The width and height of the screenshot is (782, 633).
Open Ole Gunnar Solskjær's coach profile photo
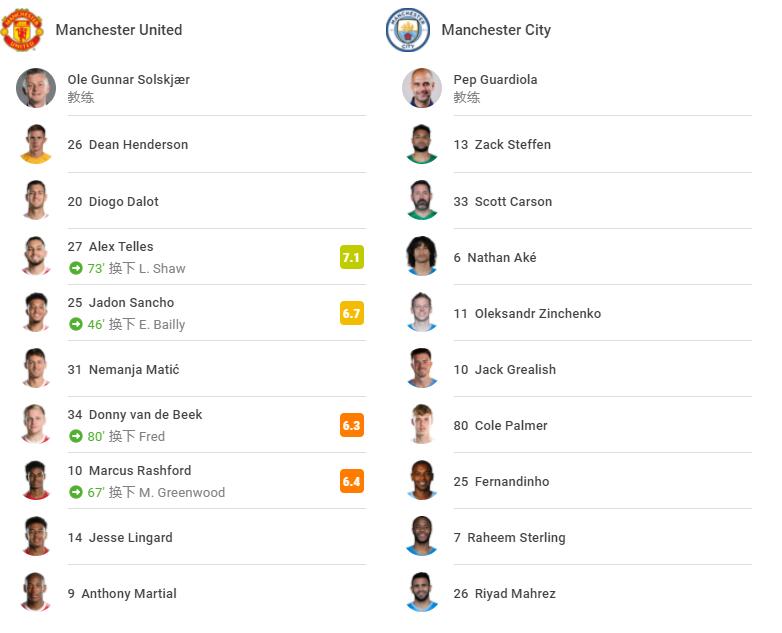36,88
